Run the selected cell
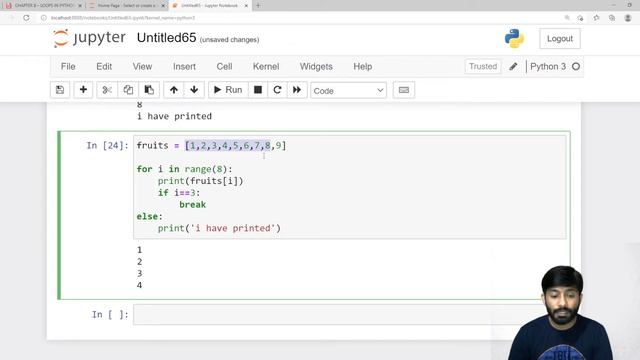 228,90
